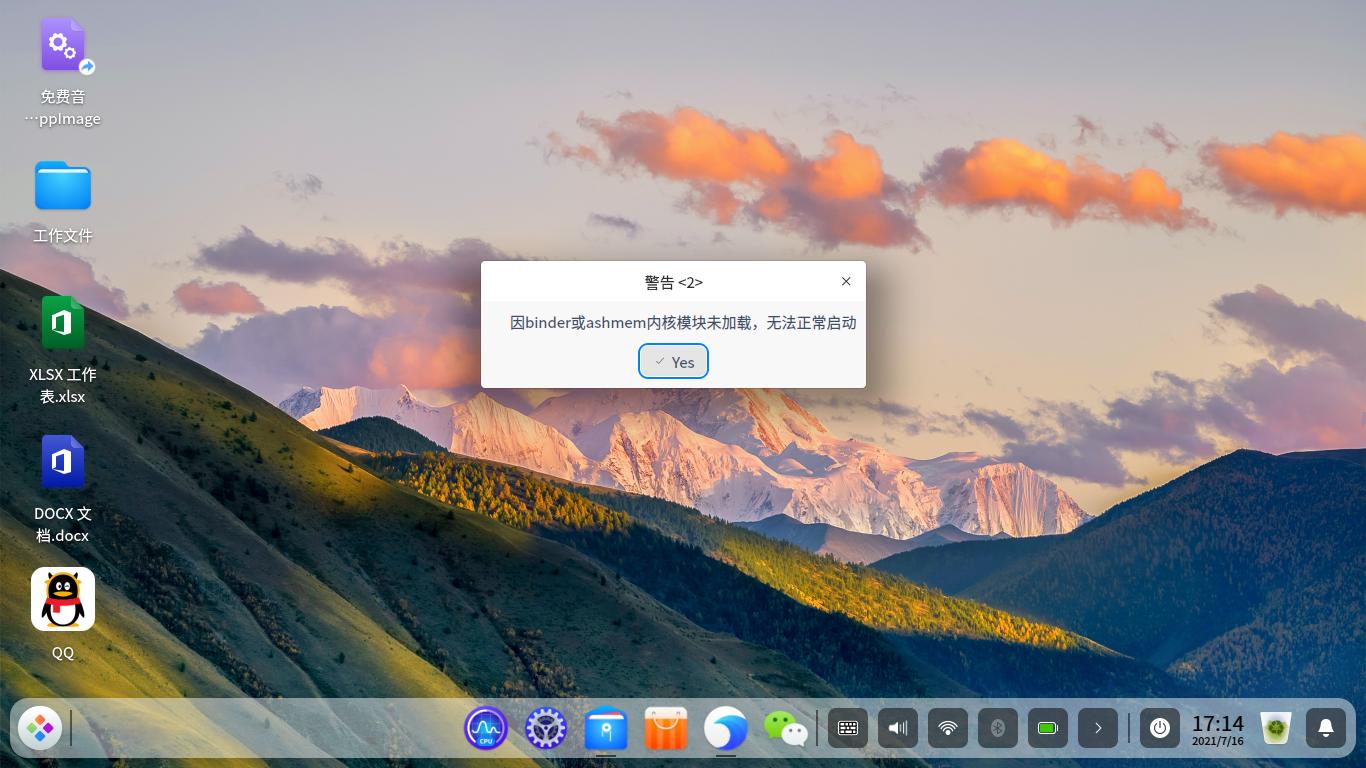Screen dimensions: 1366x768
Task: Close the 警告 <2> dialog
Action: click(x=846, y=281)
